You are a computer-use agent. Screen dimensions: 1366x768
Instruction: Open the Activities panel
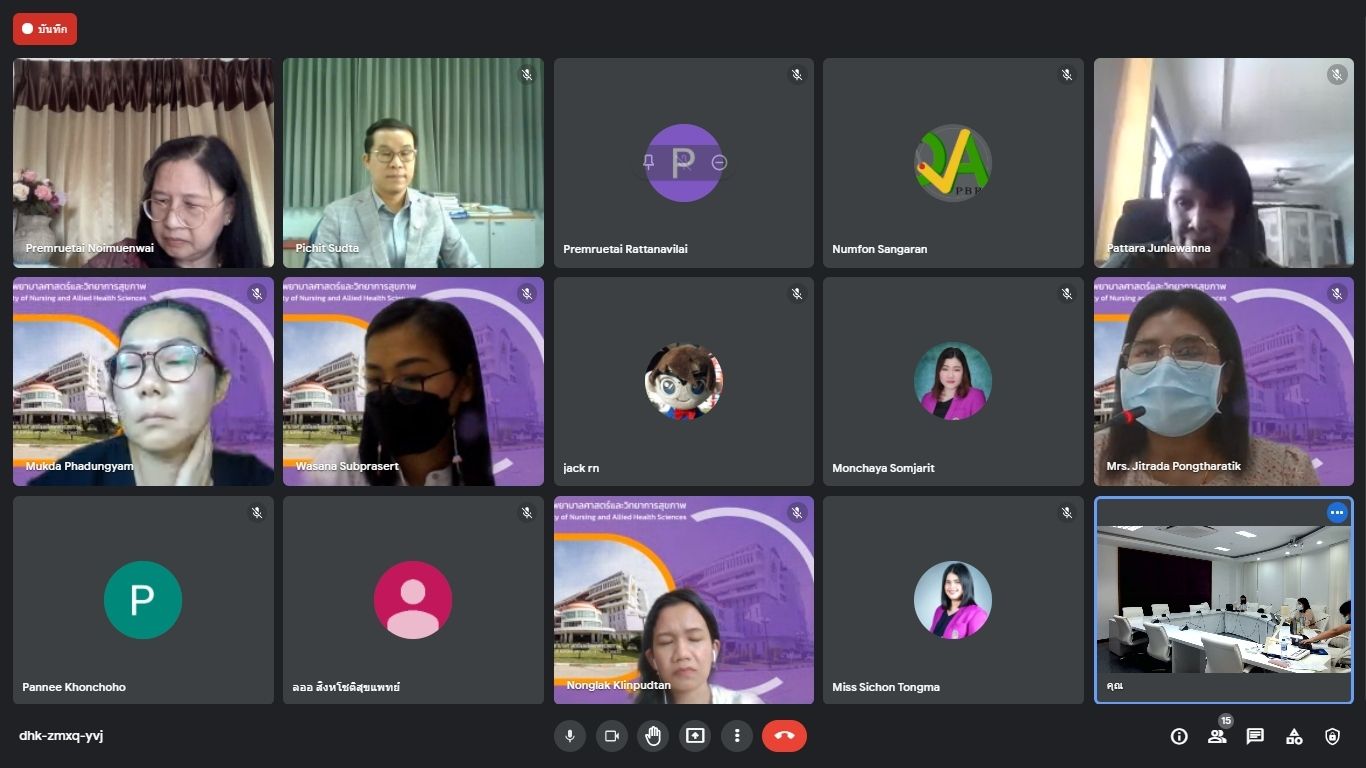click(x=1294, y=736)
